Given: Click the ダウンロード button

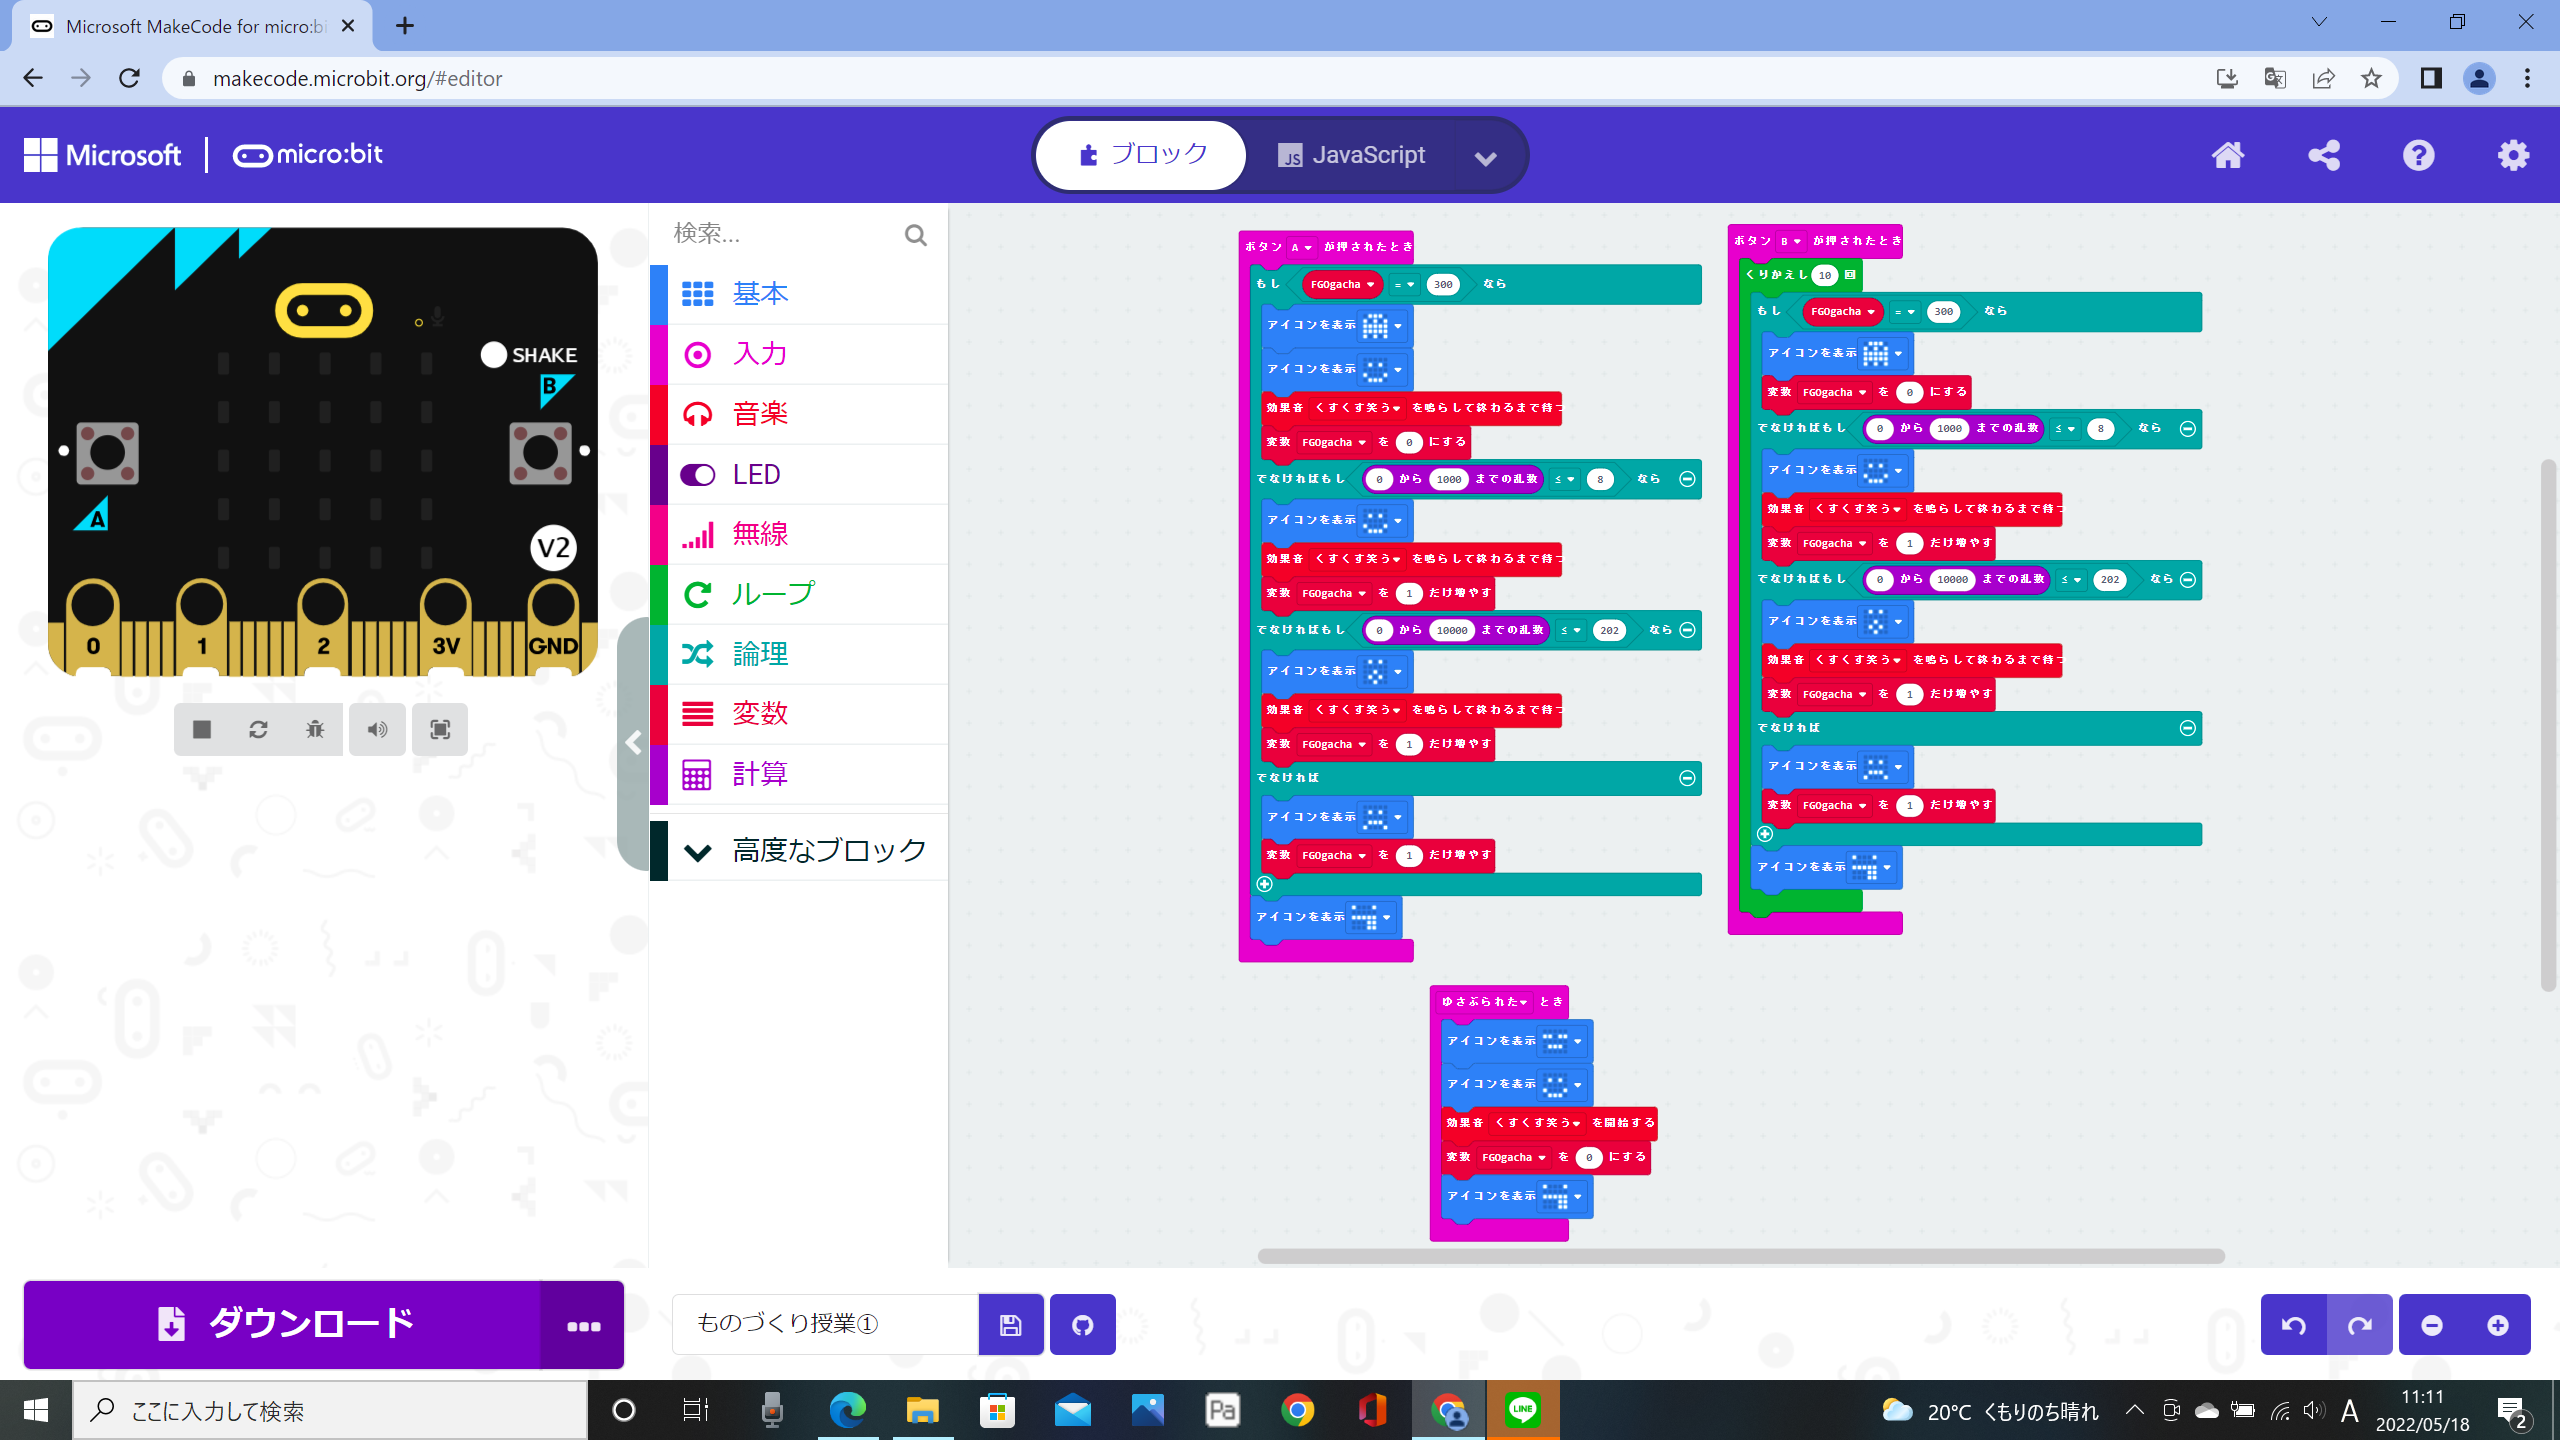Looking at the screenshot, I should 282,1324.
